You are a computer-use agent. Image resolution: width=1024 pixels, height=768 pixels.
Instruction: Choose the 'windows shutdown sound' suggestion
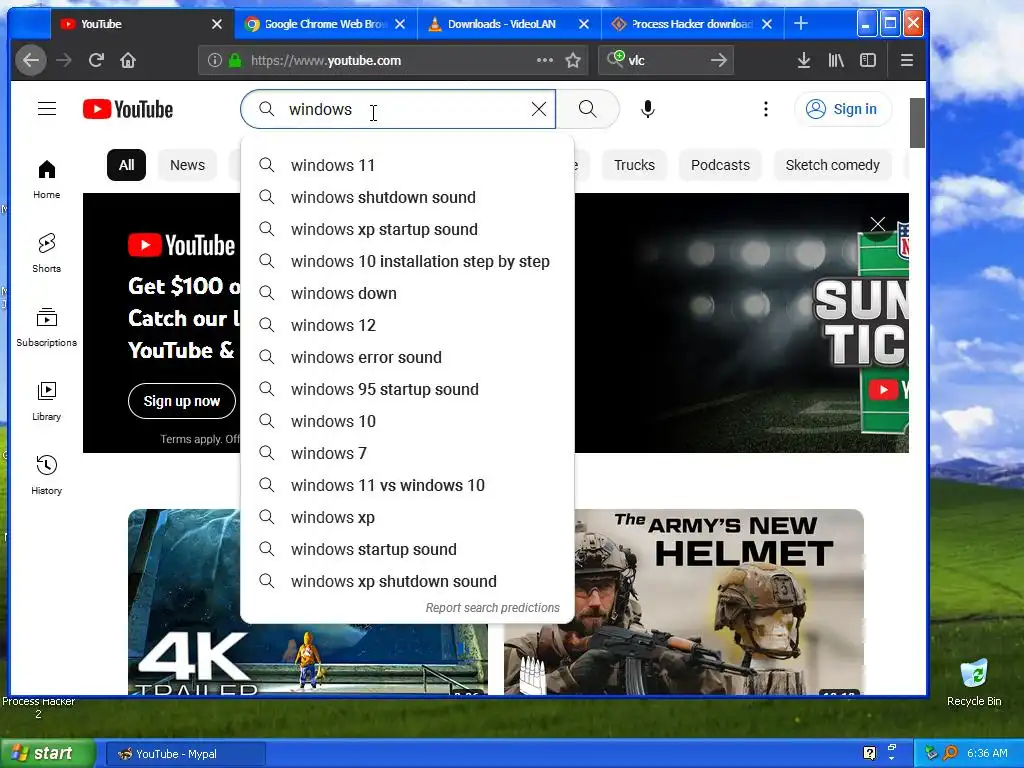click(x=408, y=197)
